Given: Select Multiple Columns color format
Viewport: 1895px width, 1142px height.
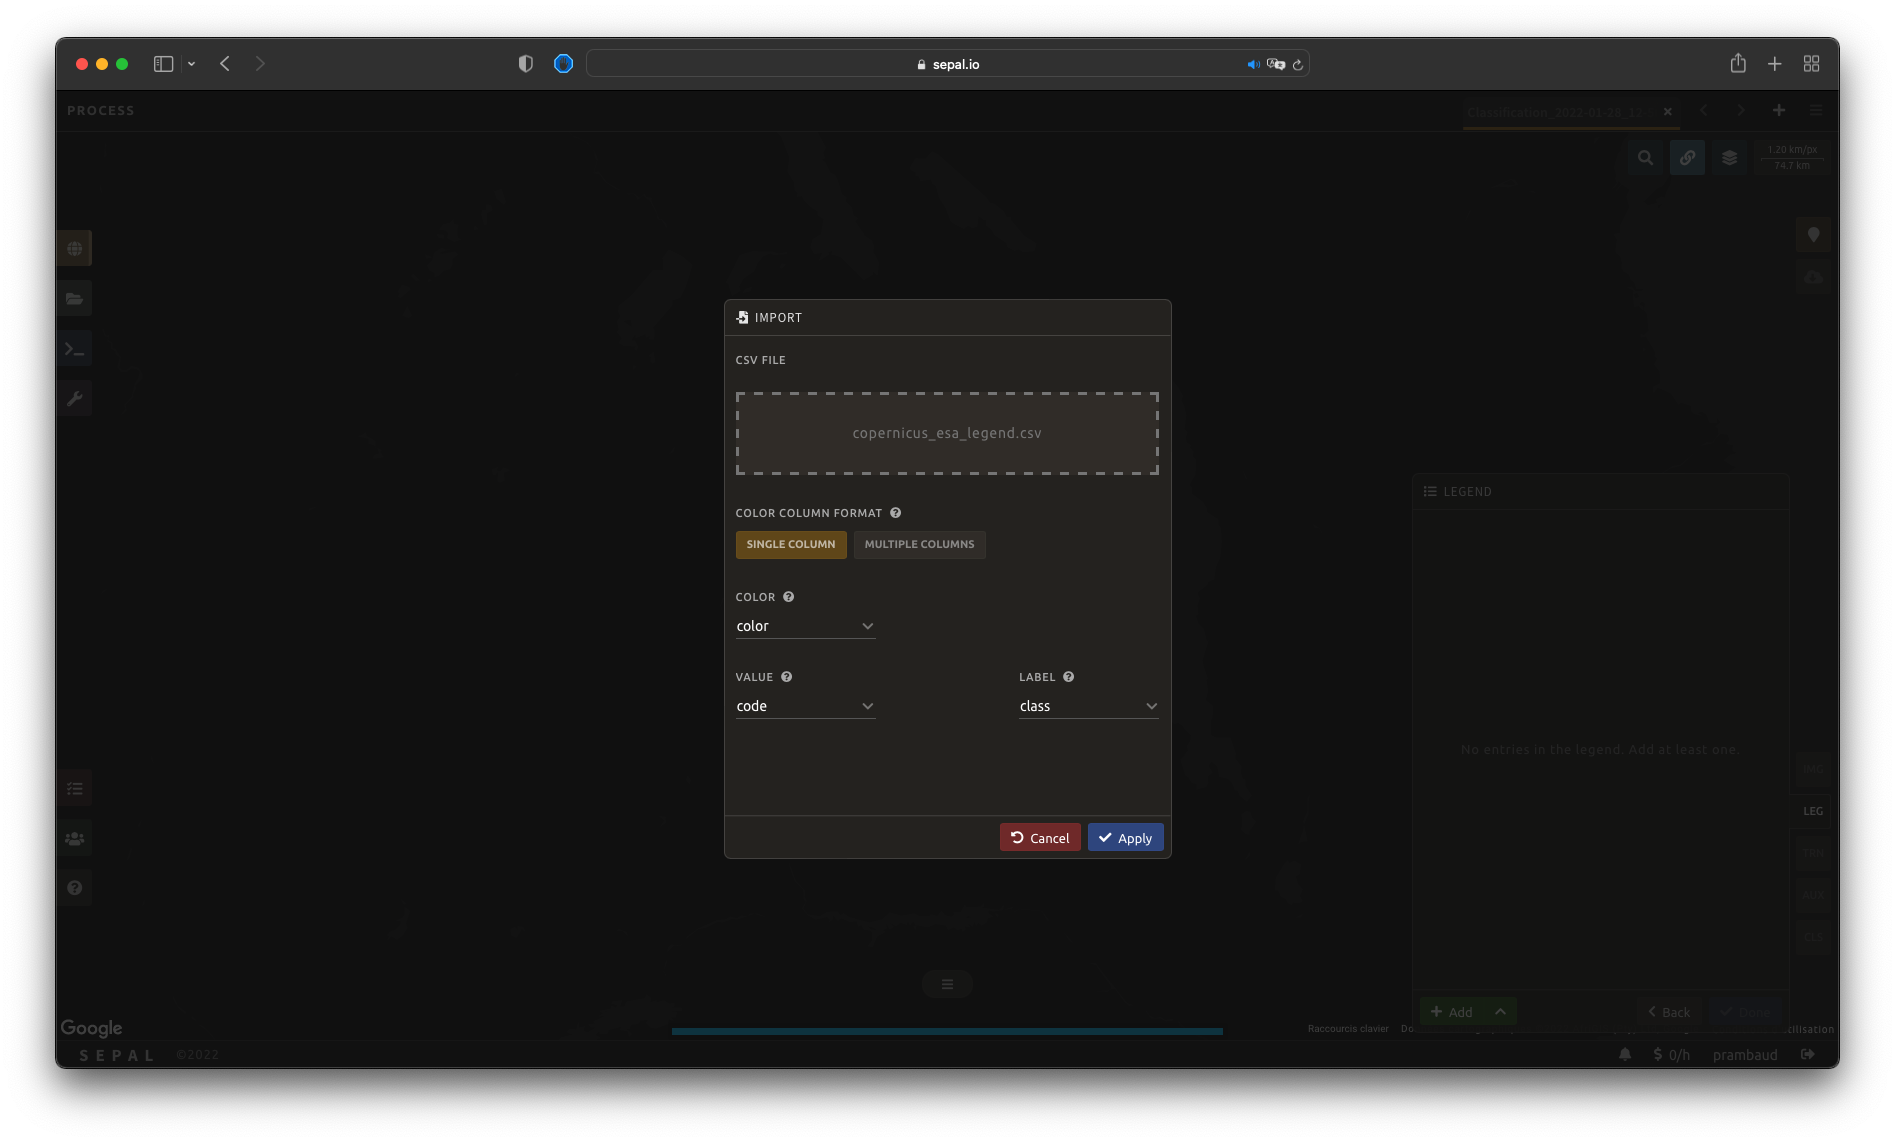Looking at the screenshot, I should 919,544.
